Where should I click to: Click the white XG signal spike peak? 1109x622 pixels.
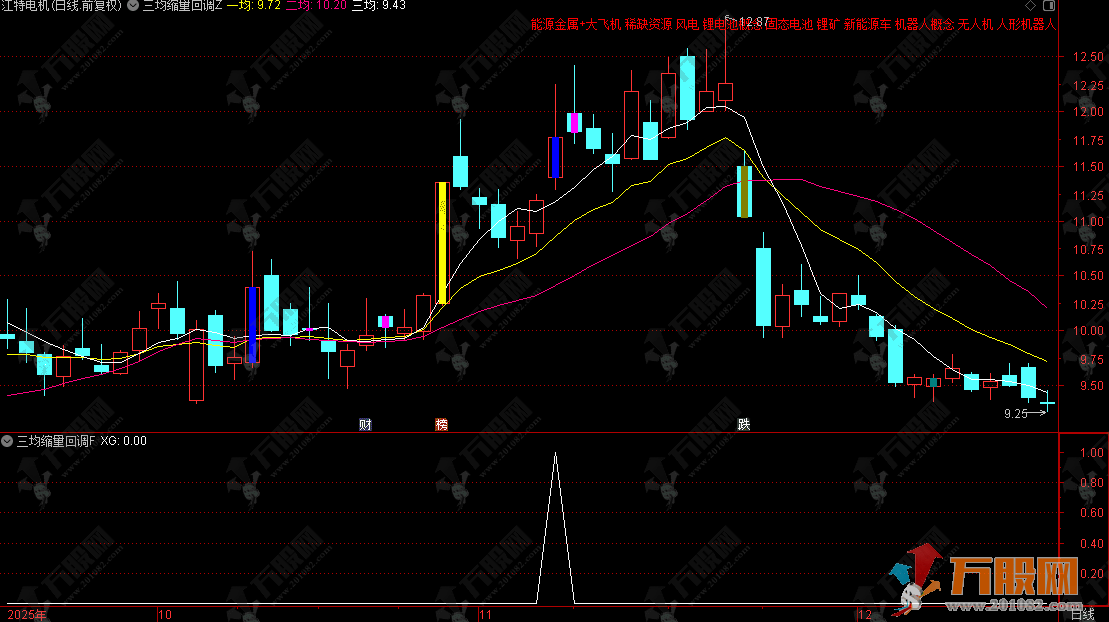point(556,453)
